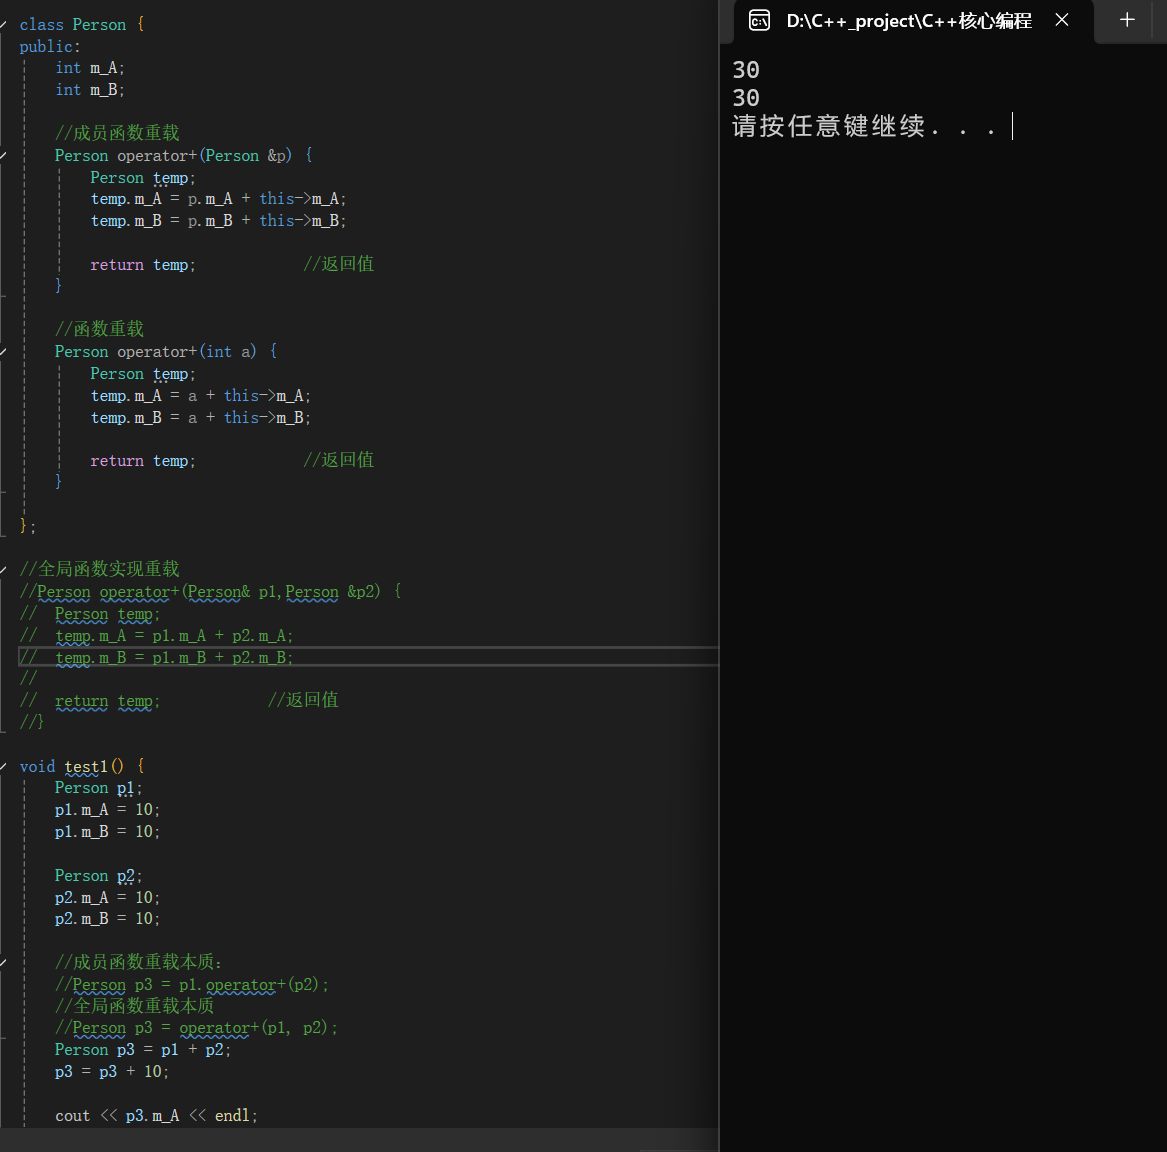Click line 'p2.m_B = 10;'
Viewport: 1167px width, 1152px height.
107,919
